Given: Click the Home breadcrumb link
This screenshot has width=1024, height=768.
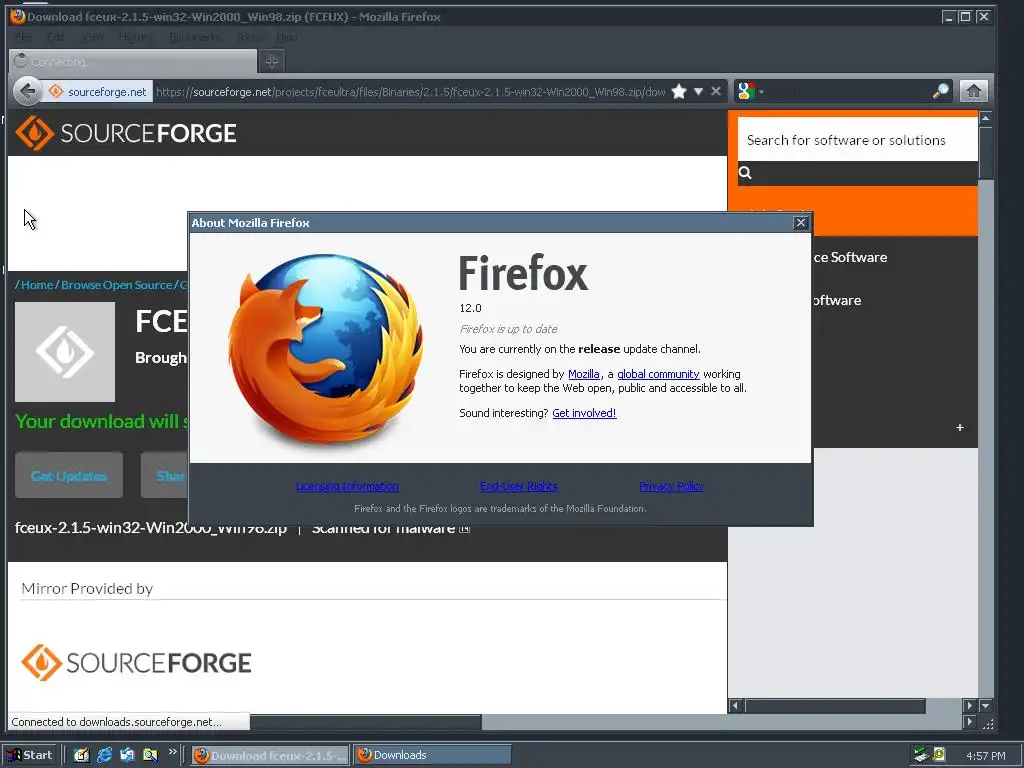Looking at the screenshot, I should tap(37, 285).
